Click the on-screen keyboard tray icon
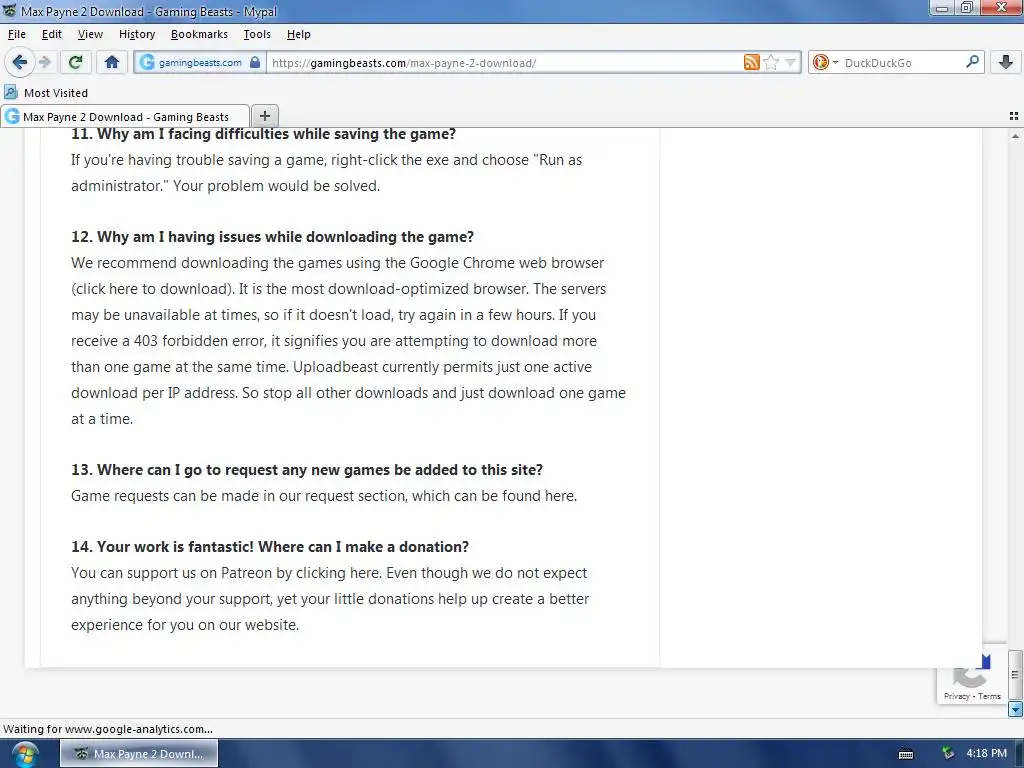 pos(906,754)
